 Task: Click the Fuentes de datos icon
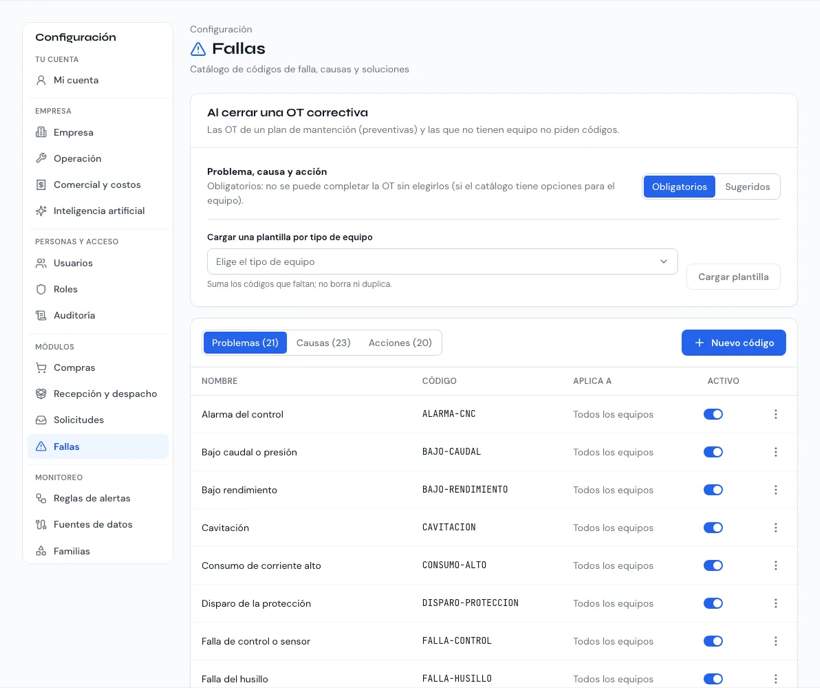[41, 524]
